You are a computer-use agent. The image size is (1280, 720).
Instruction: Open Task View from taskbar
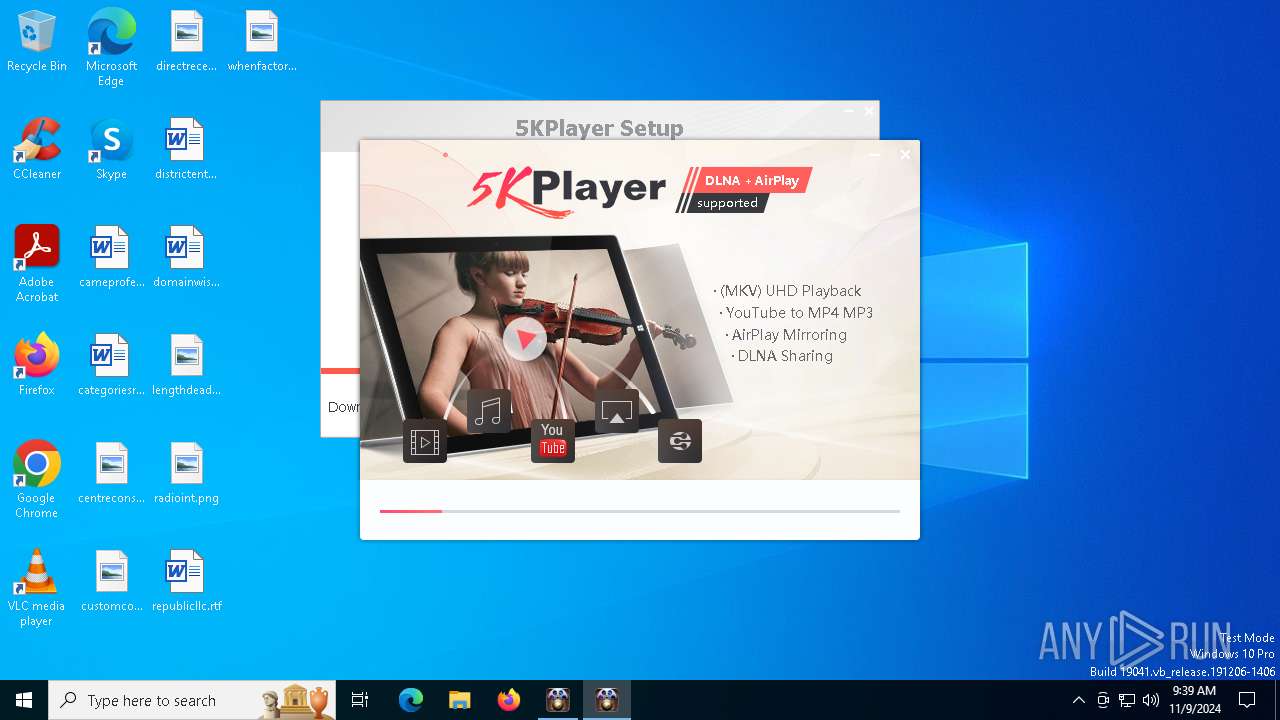(x=360, y=700)
